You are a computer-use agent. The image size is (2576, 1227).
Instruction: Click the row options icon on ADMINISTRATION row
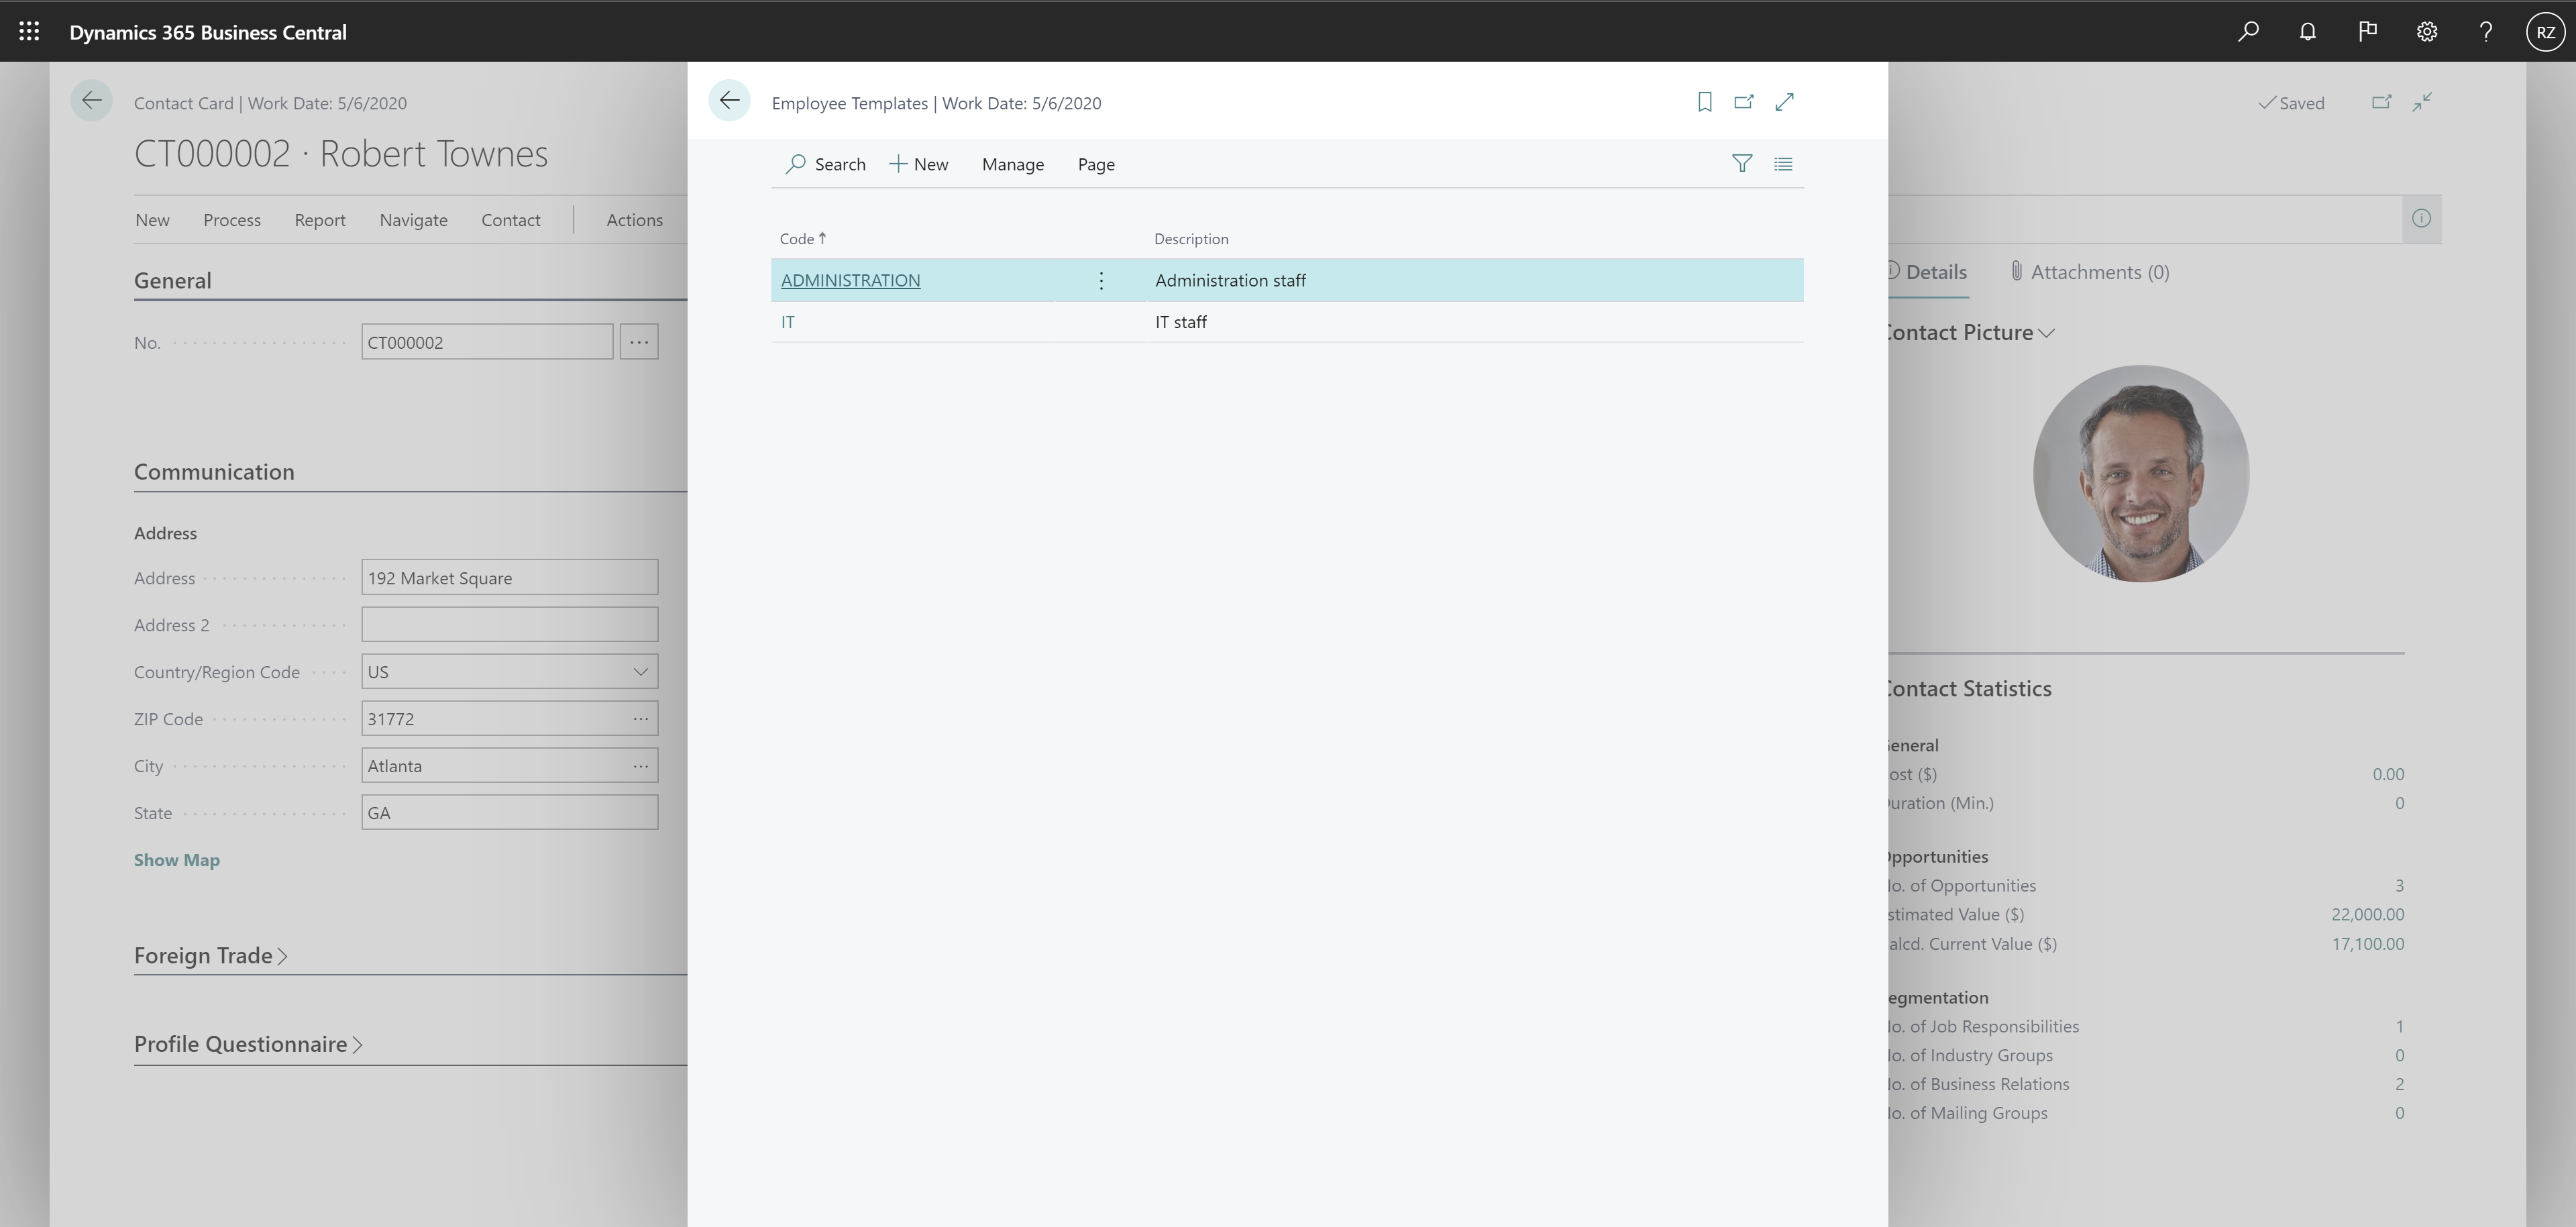1102,279
